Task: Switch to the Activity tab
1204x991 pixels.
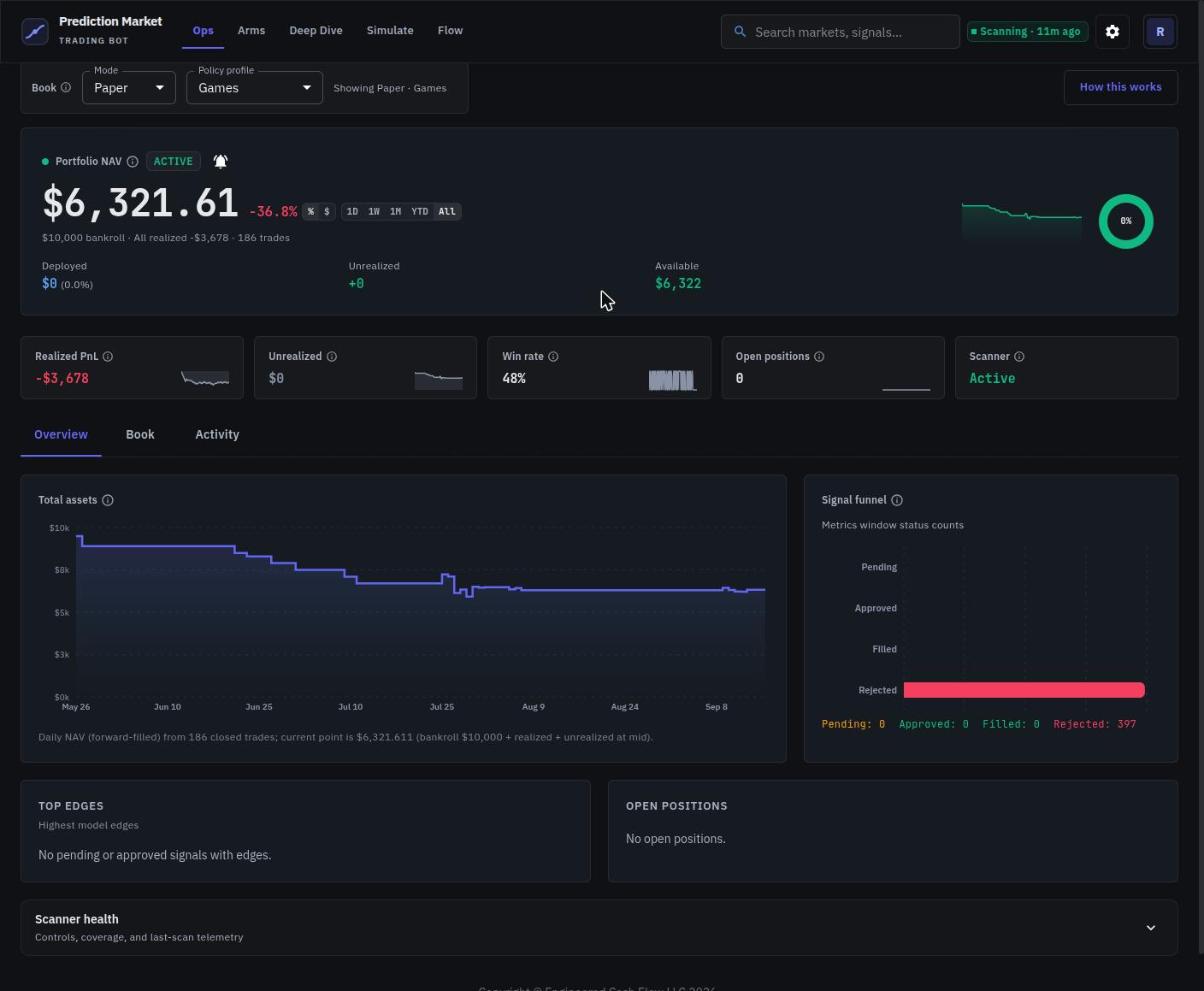Action: click(x=217, y=434)
